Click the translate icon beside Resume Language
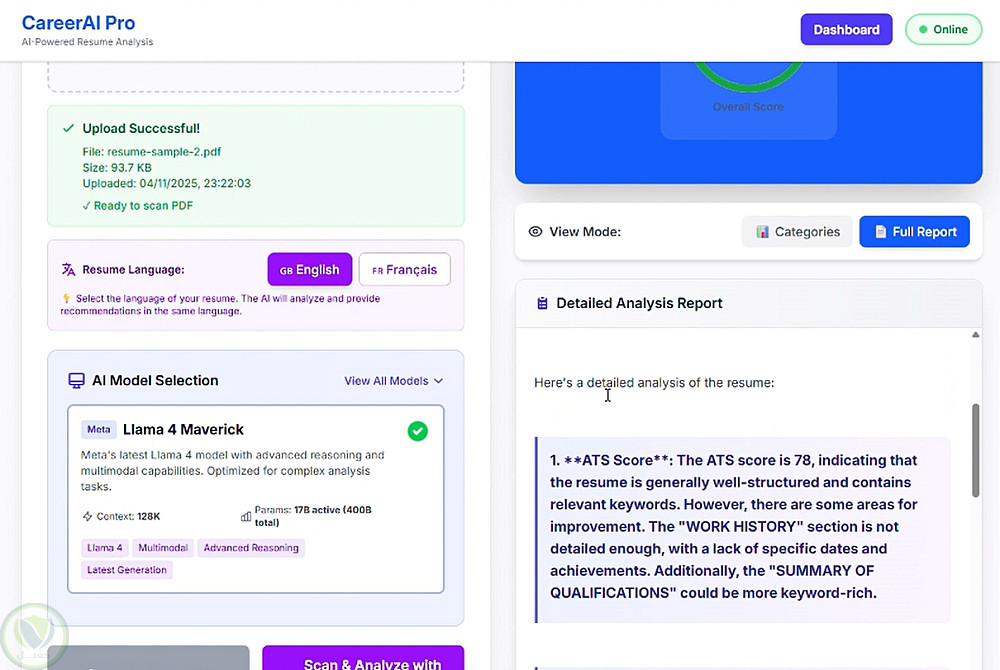 pyautogui.click(x=68, y=269)
